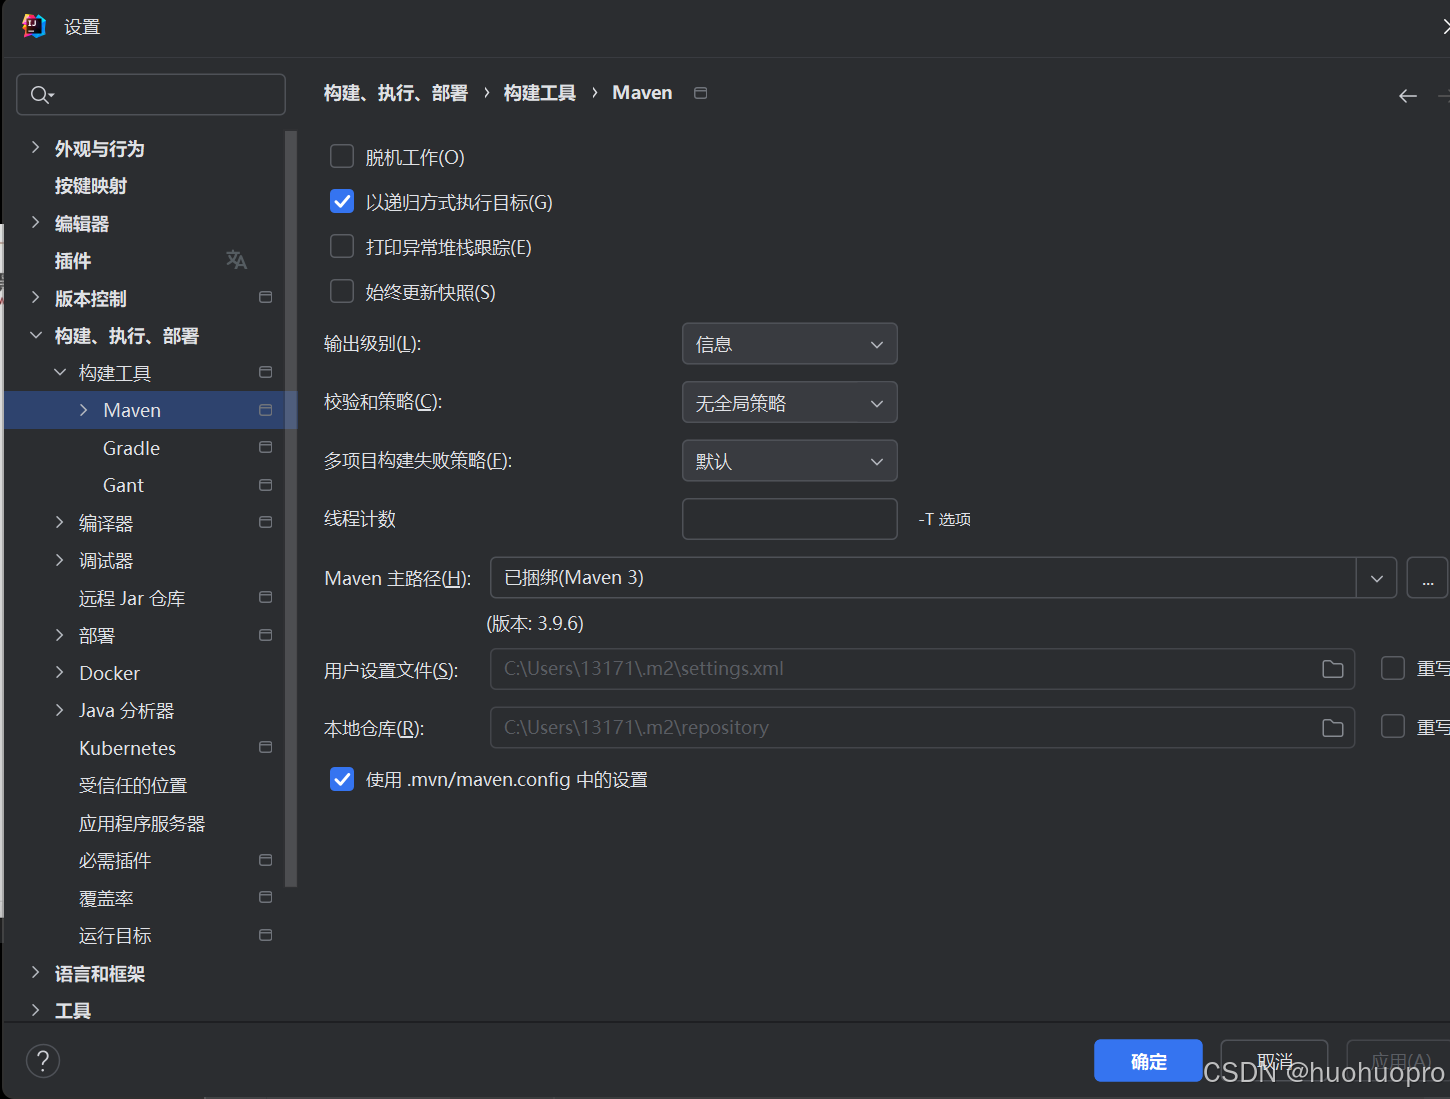The height and width of the screenshot is (1099, 1450).
Task: Click 构建工具 in the breadcrumb
Action: point(540,93)
